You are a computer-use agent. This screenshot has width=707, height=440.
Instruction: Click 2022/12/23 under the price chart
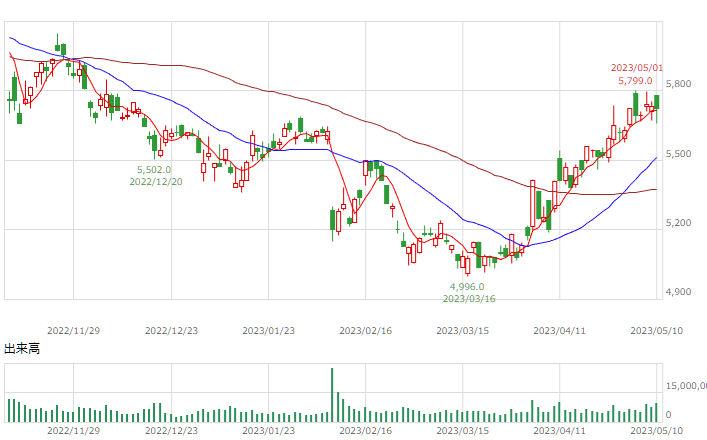point(171,331)
